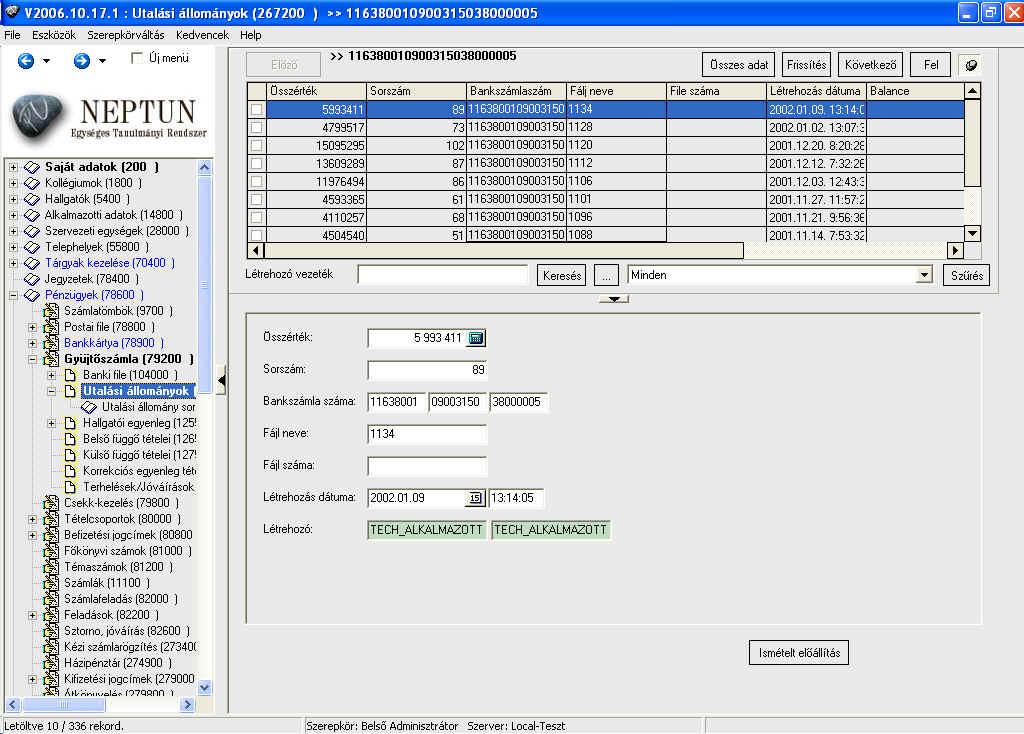Expand the Saját adatok tree node
Screen dimensions: 1024x734
click(13, 167)
